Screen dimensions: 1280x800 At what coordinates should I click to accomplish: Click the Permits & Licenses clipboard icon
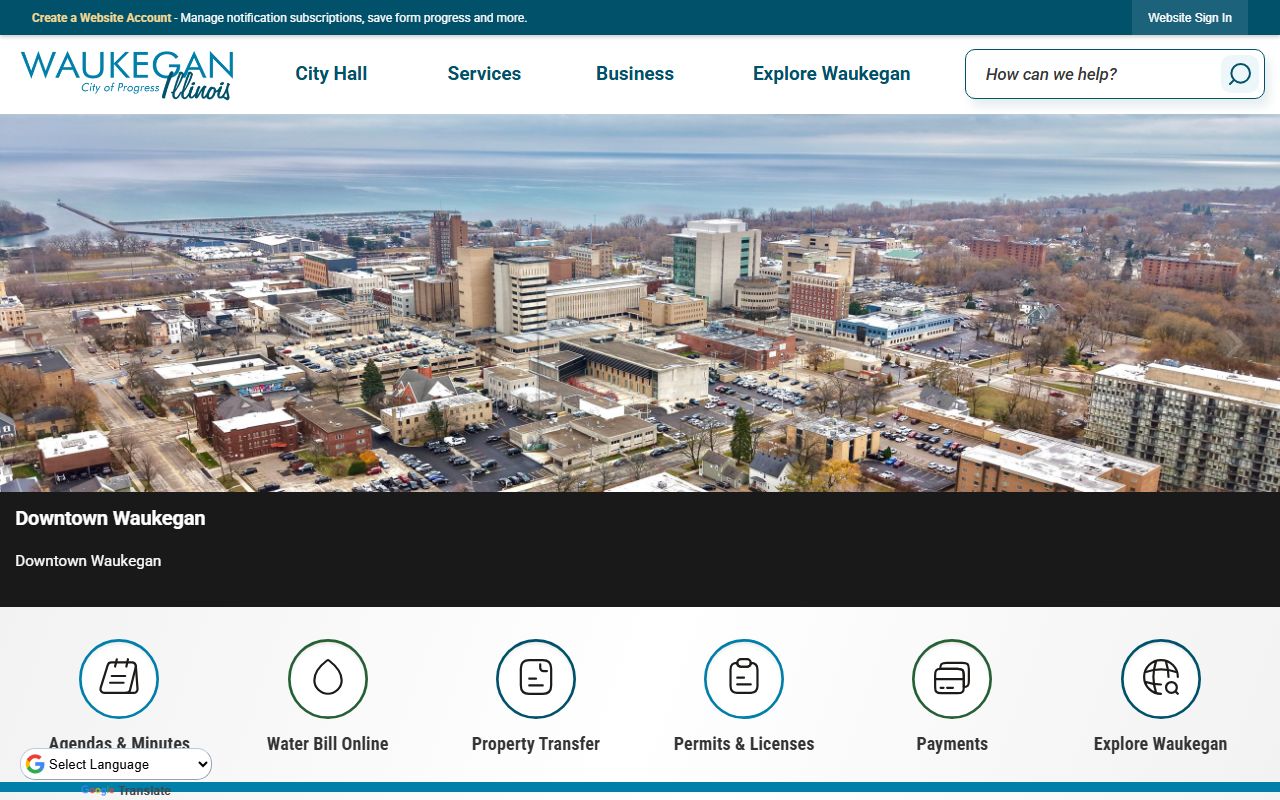tap(744, 679)
